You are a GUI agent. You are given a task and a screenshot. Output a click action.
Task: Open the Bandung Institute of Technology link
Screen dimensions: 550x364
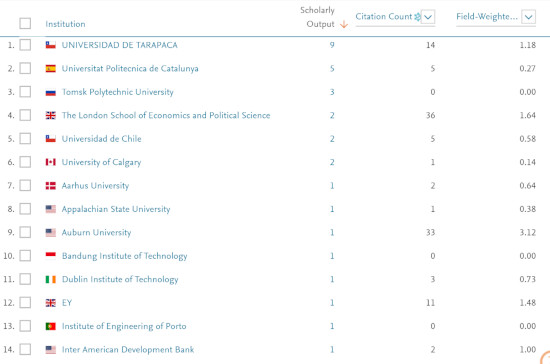tap(125, 256)
